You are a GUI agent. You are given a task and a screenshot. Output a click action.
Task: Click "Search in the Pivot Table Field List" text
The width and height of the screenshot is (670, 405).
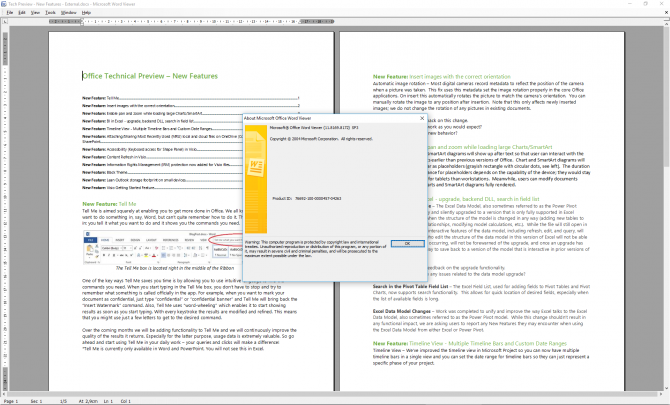click(410, 287)
